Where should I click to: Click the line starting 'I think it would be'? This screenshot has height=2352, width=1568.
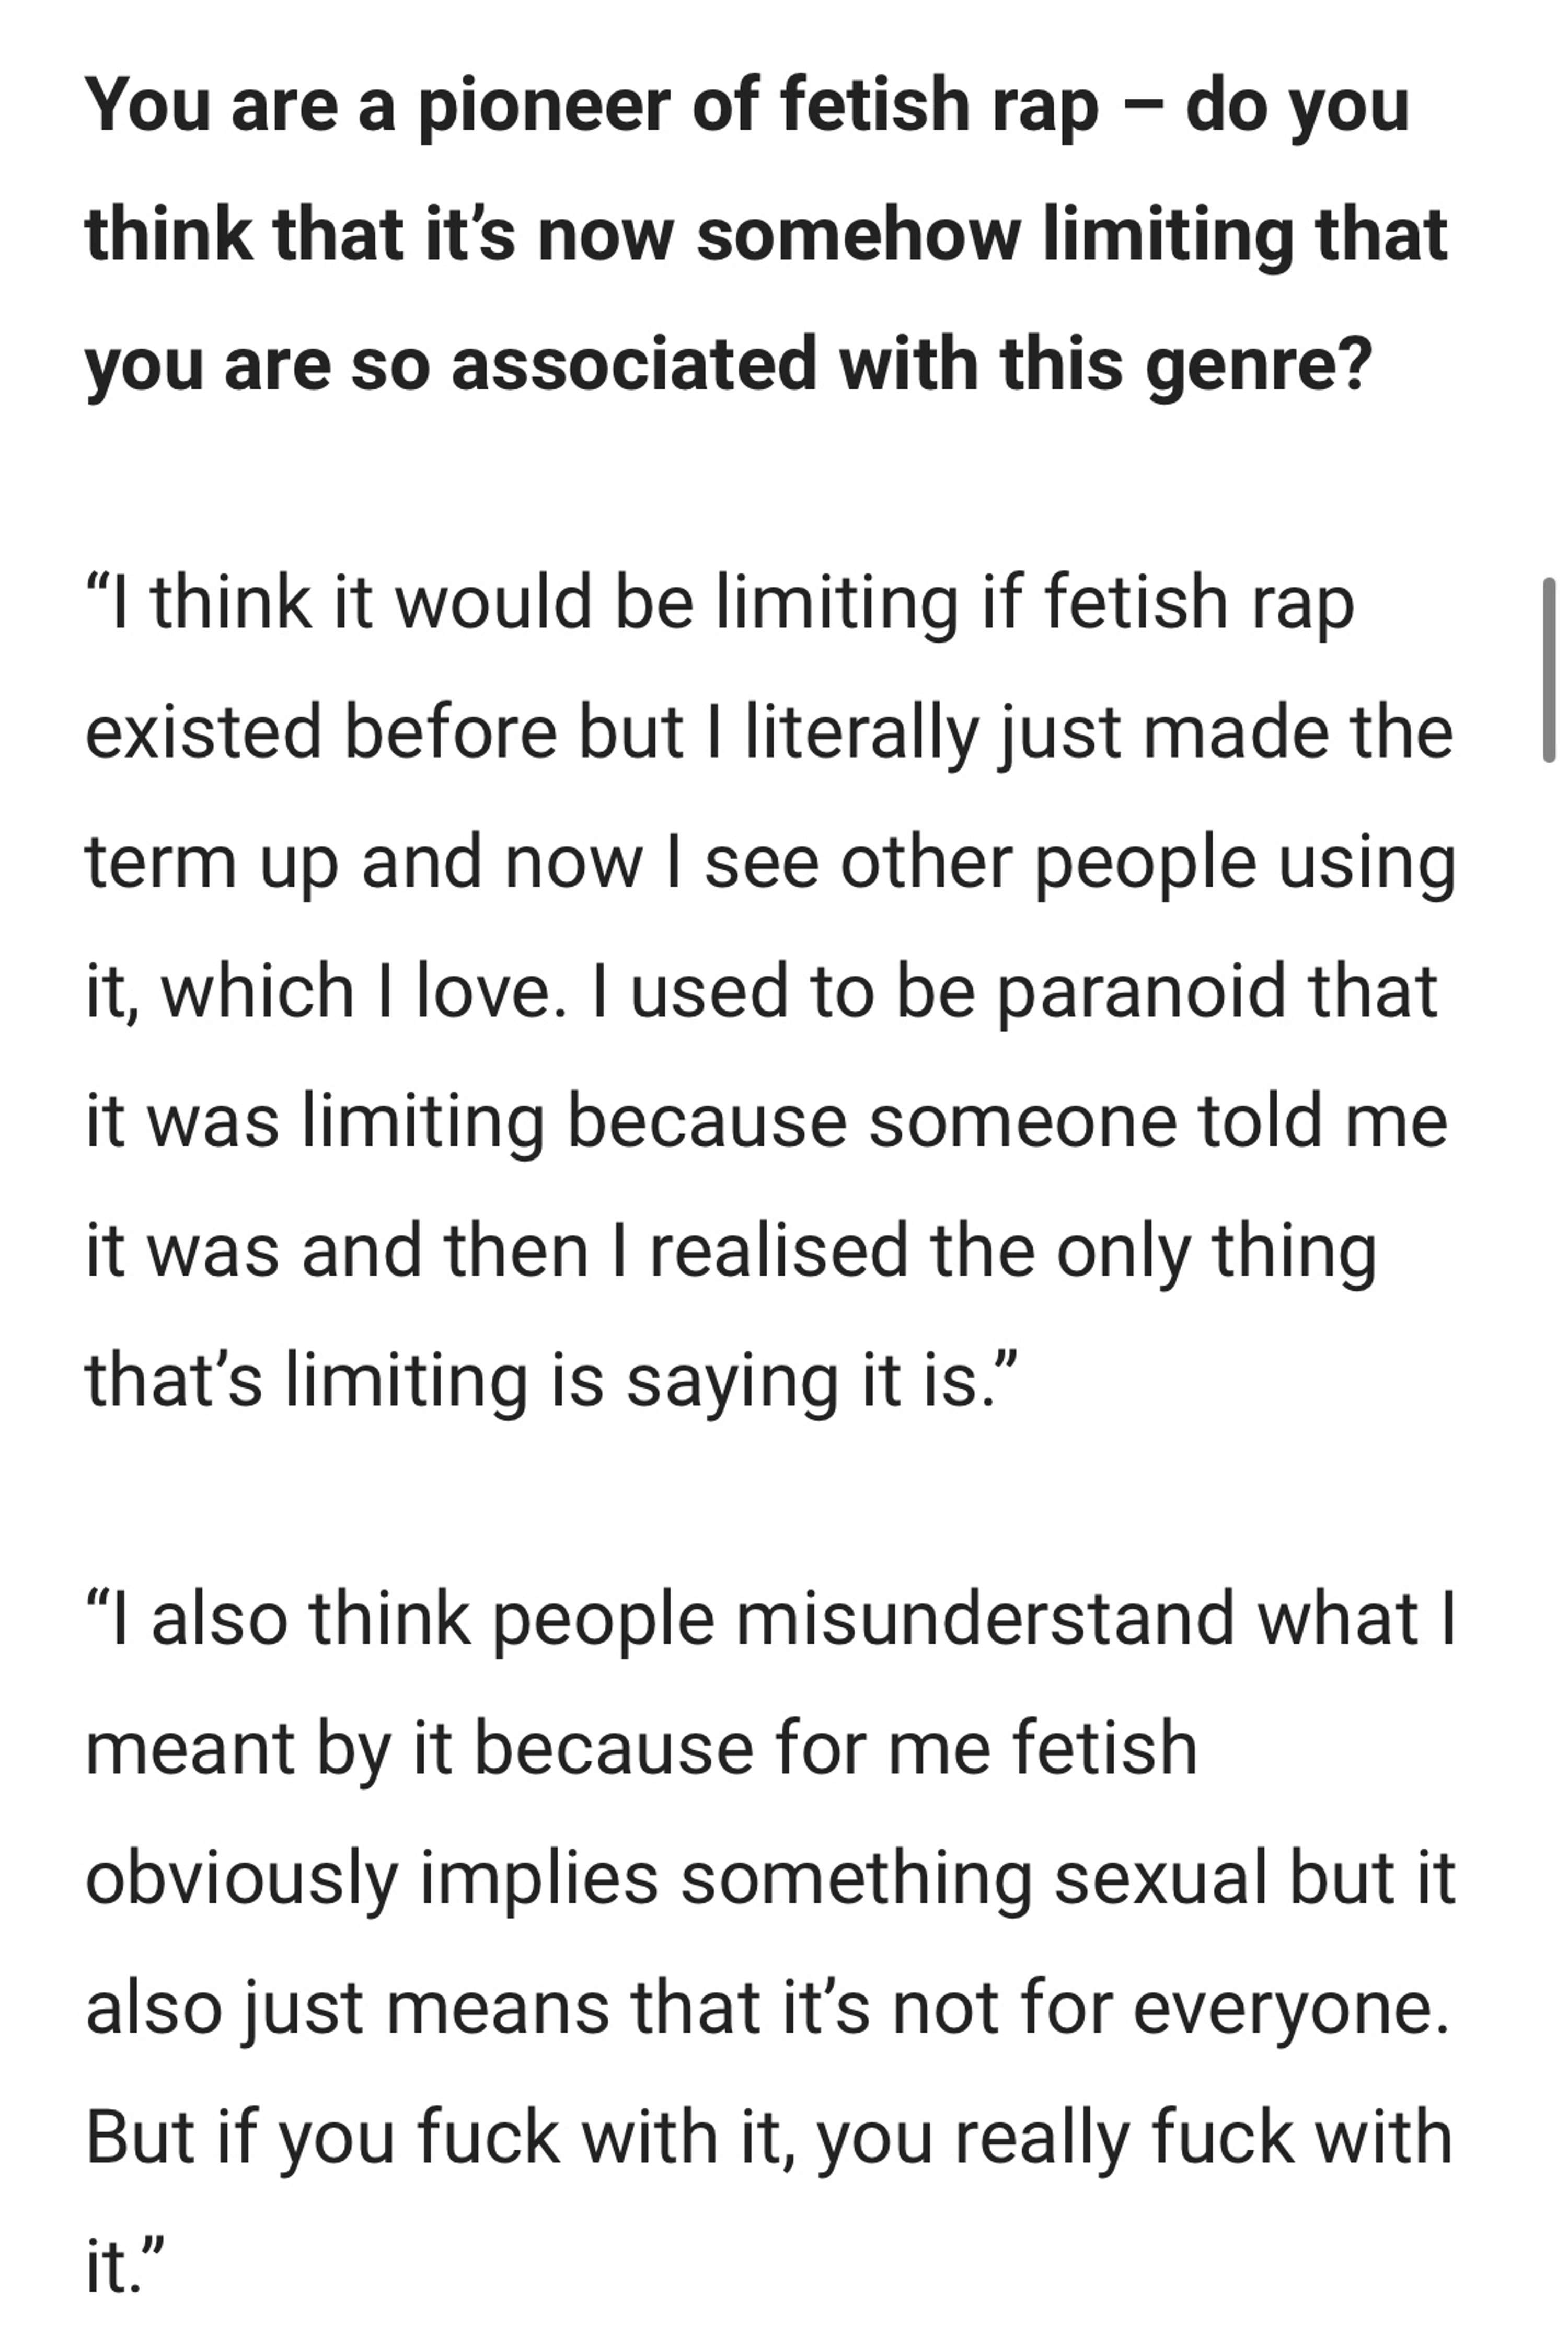coord(720,603)
